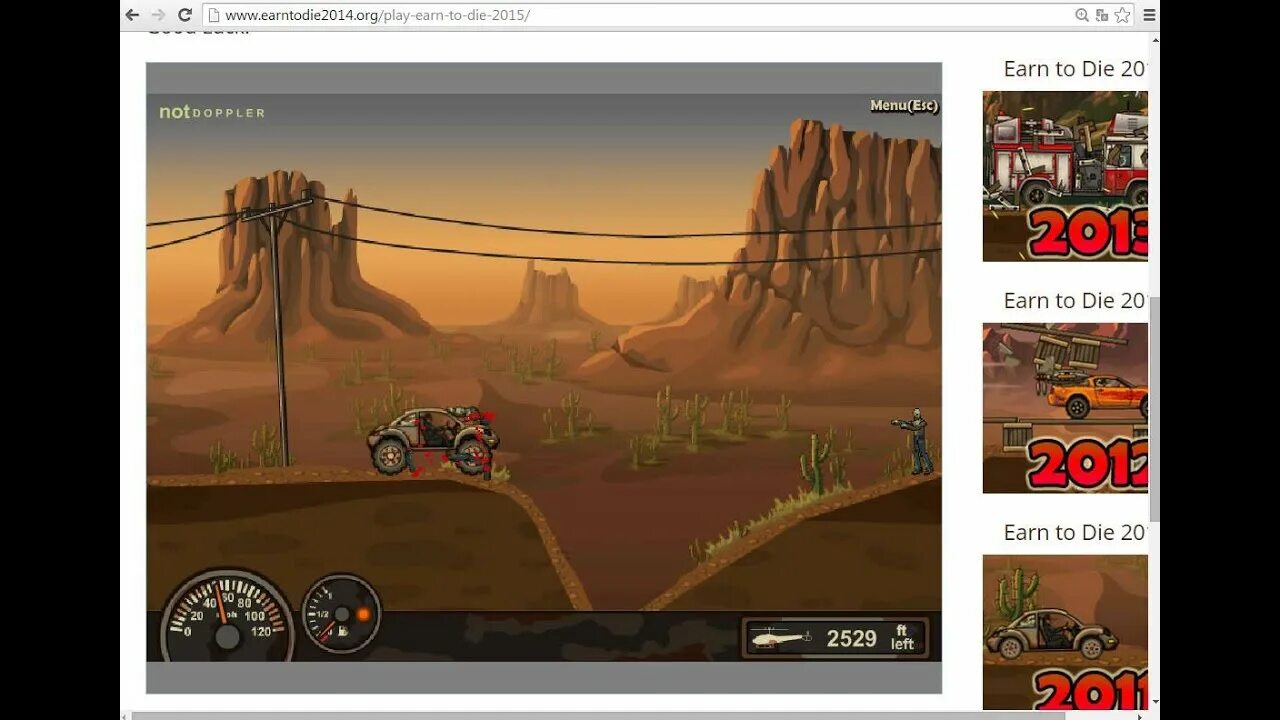This screenshot has height=720, width=1280.
Task: Open the Earn to Die 2013 thumbnail
Action: point(1065,176)
